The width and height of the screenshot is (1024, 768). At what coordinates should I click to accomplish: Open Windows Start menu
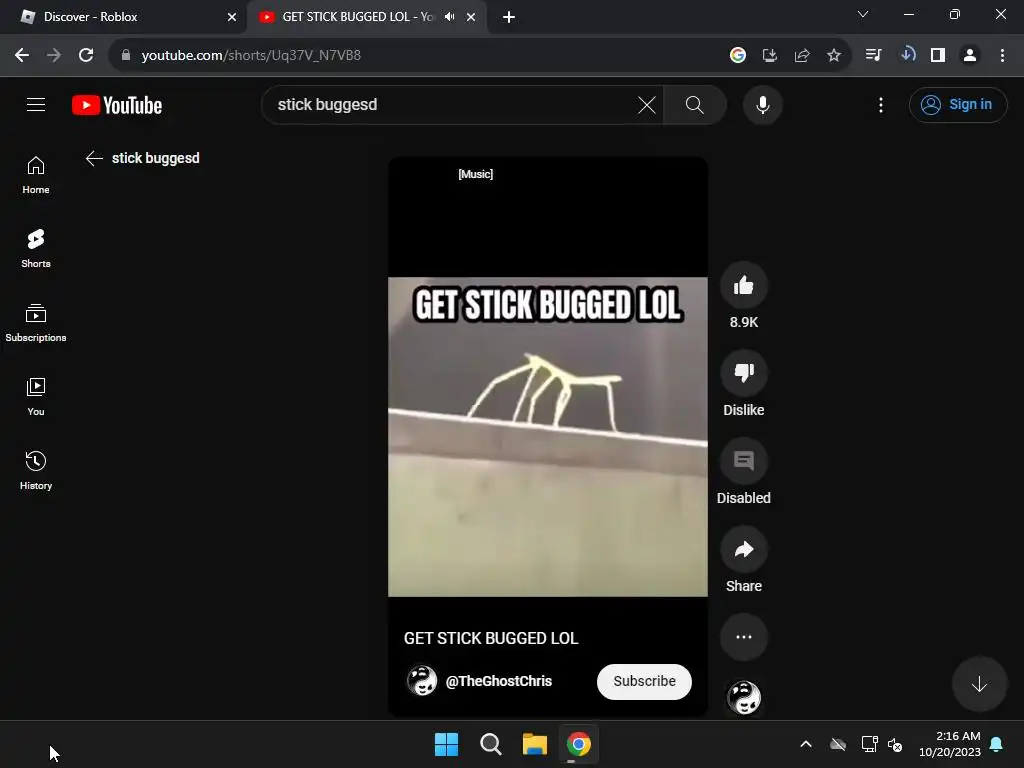(x=447, y=744)
